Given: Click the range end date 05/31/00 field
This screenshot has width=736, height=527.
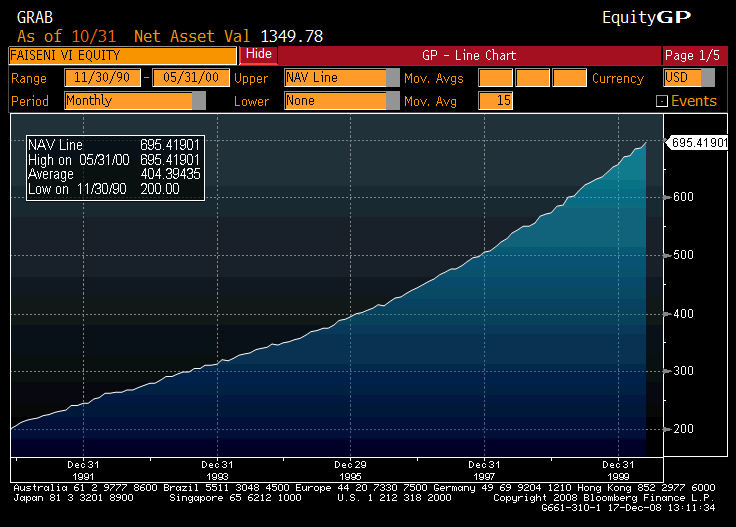Looking at the screenshot, I should point(190,78).
